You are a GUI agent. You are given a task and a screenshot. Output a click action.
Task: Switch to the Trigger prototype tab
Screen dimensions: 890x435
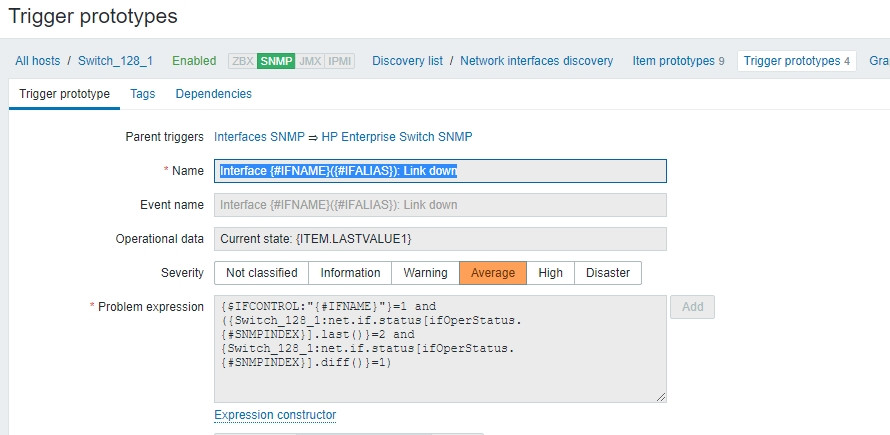click(x=65, y=94)
